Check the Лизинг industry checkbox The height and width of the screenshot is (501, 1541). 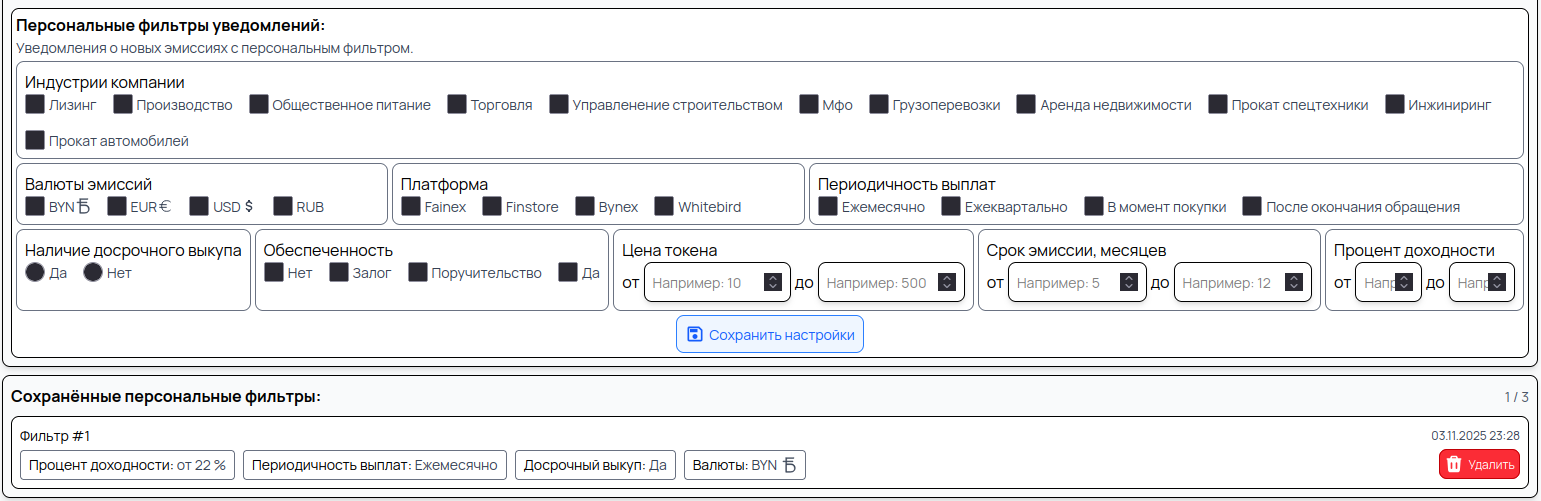click(x=35, y=104)
